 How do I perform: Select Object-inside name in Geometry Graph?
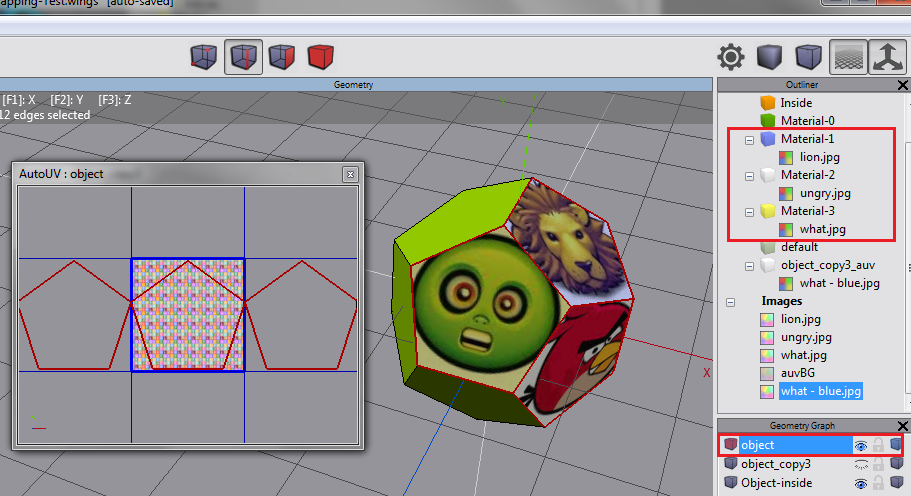click(776, 483)
